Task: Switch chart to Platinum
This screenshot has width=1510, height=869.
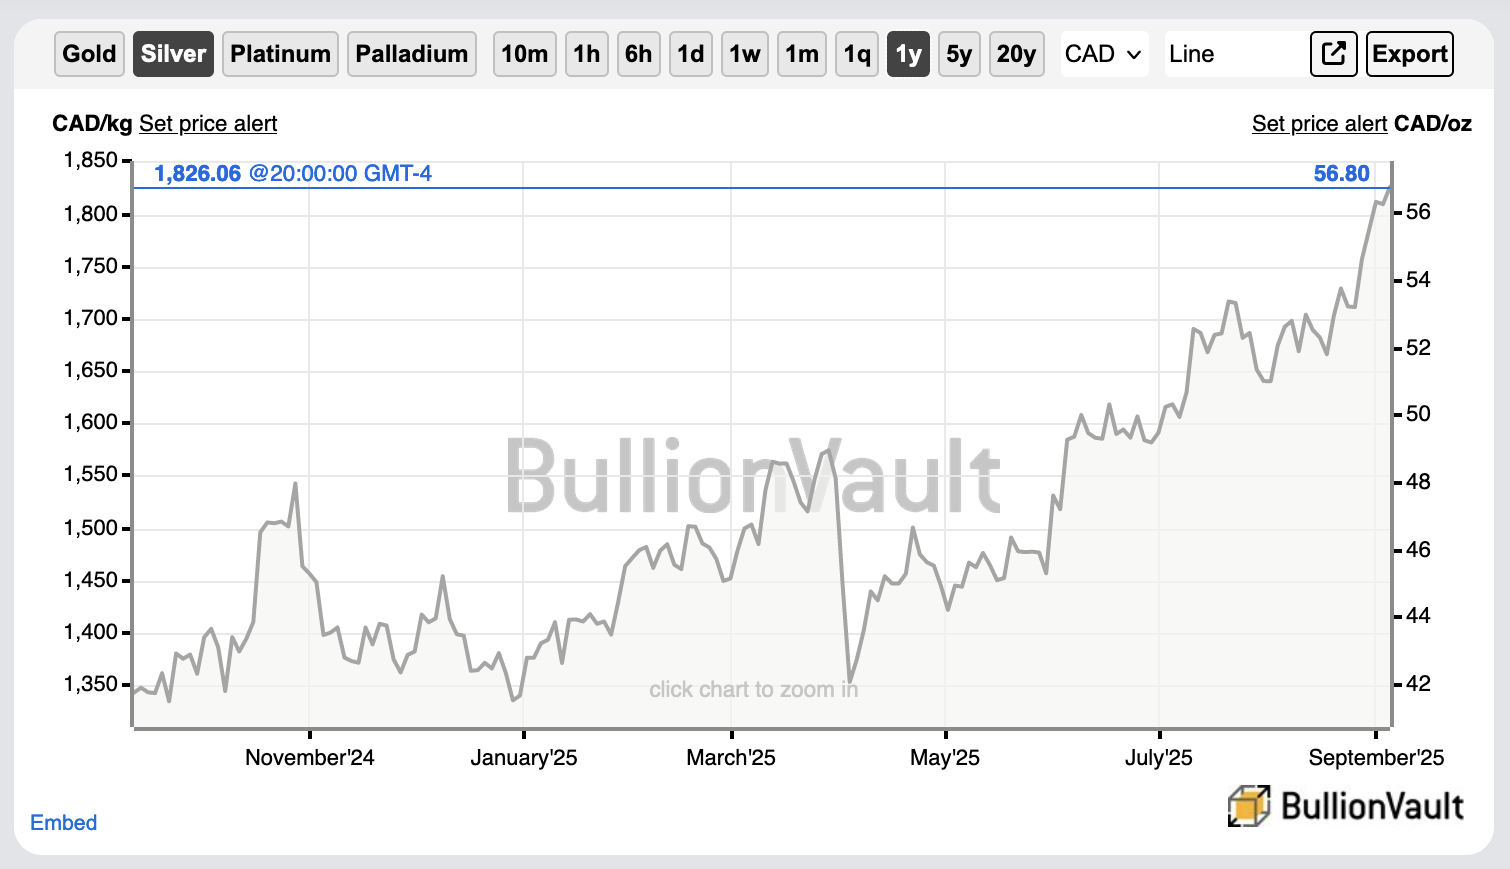Action: click(x=280, y=54)
